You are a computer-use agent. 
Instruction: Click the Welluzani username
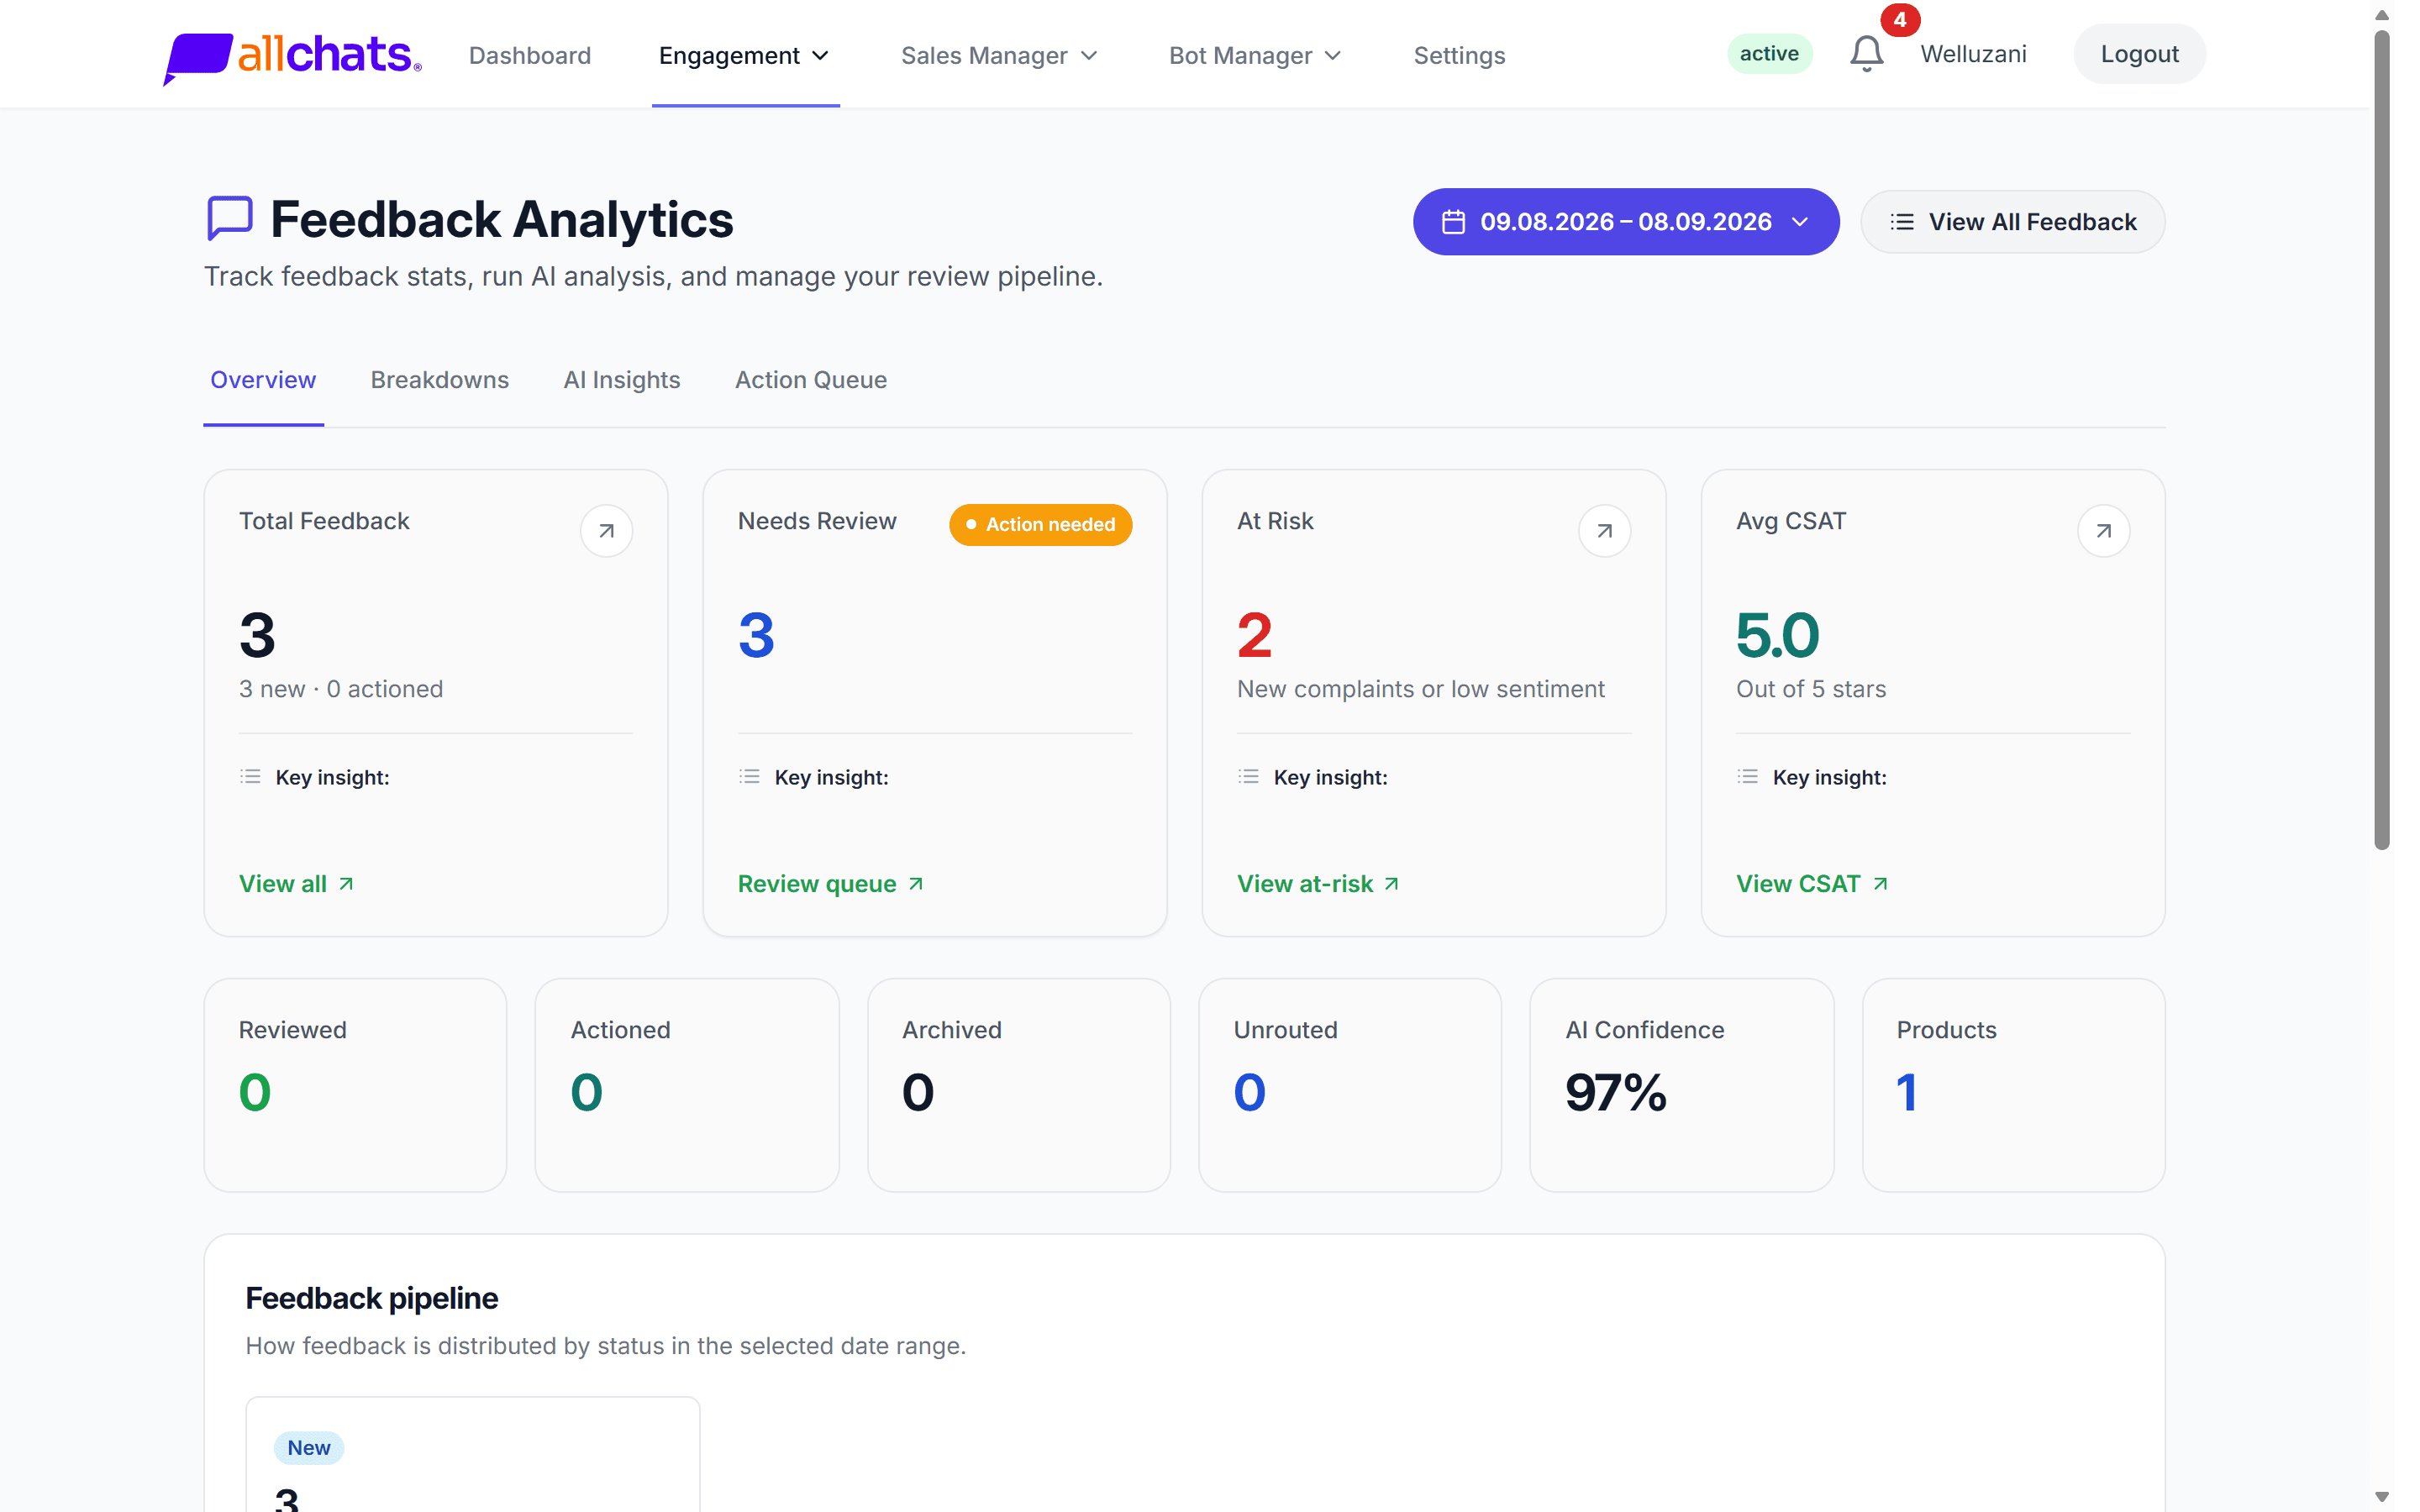1973,54
